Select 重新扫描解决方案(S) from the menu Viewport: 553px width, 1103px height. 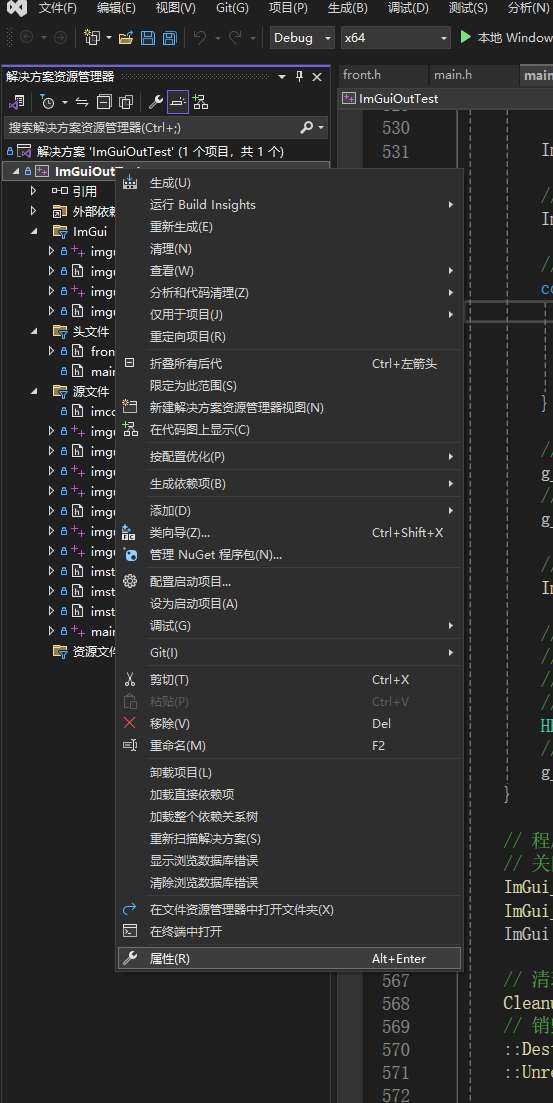[x=289, y=839]
